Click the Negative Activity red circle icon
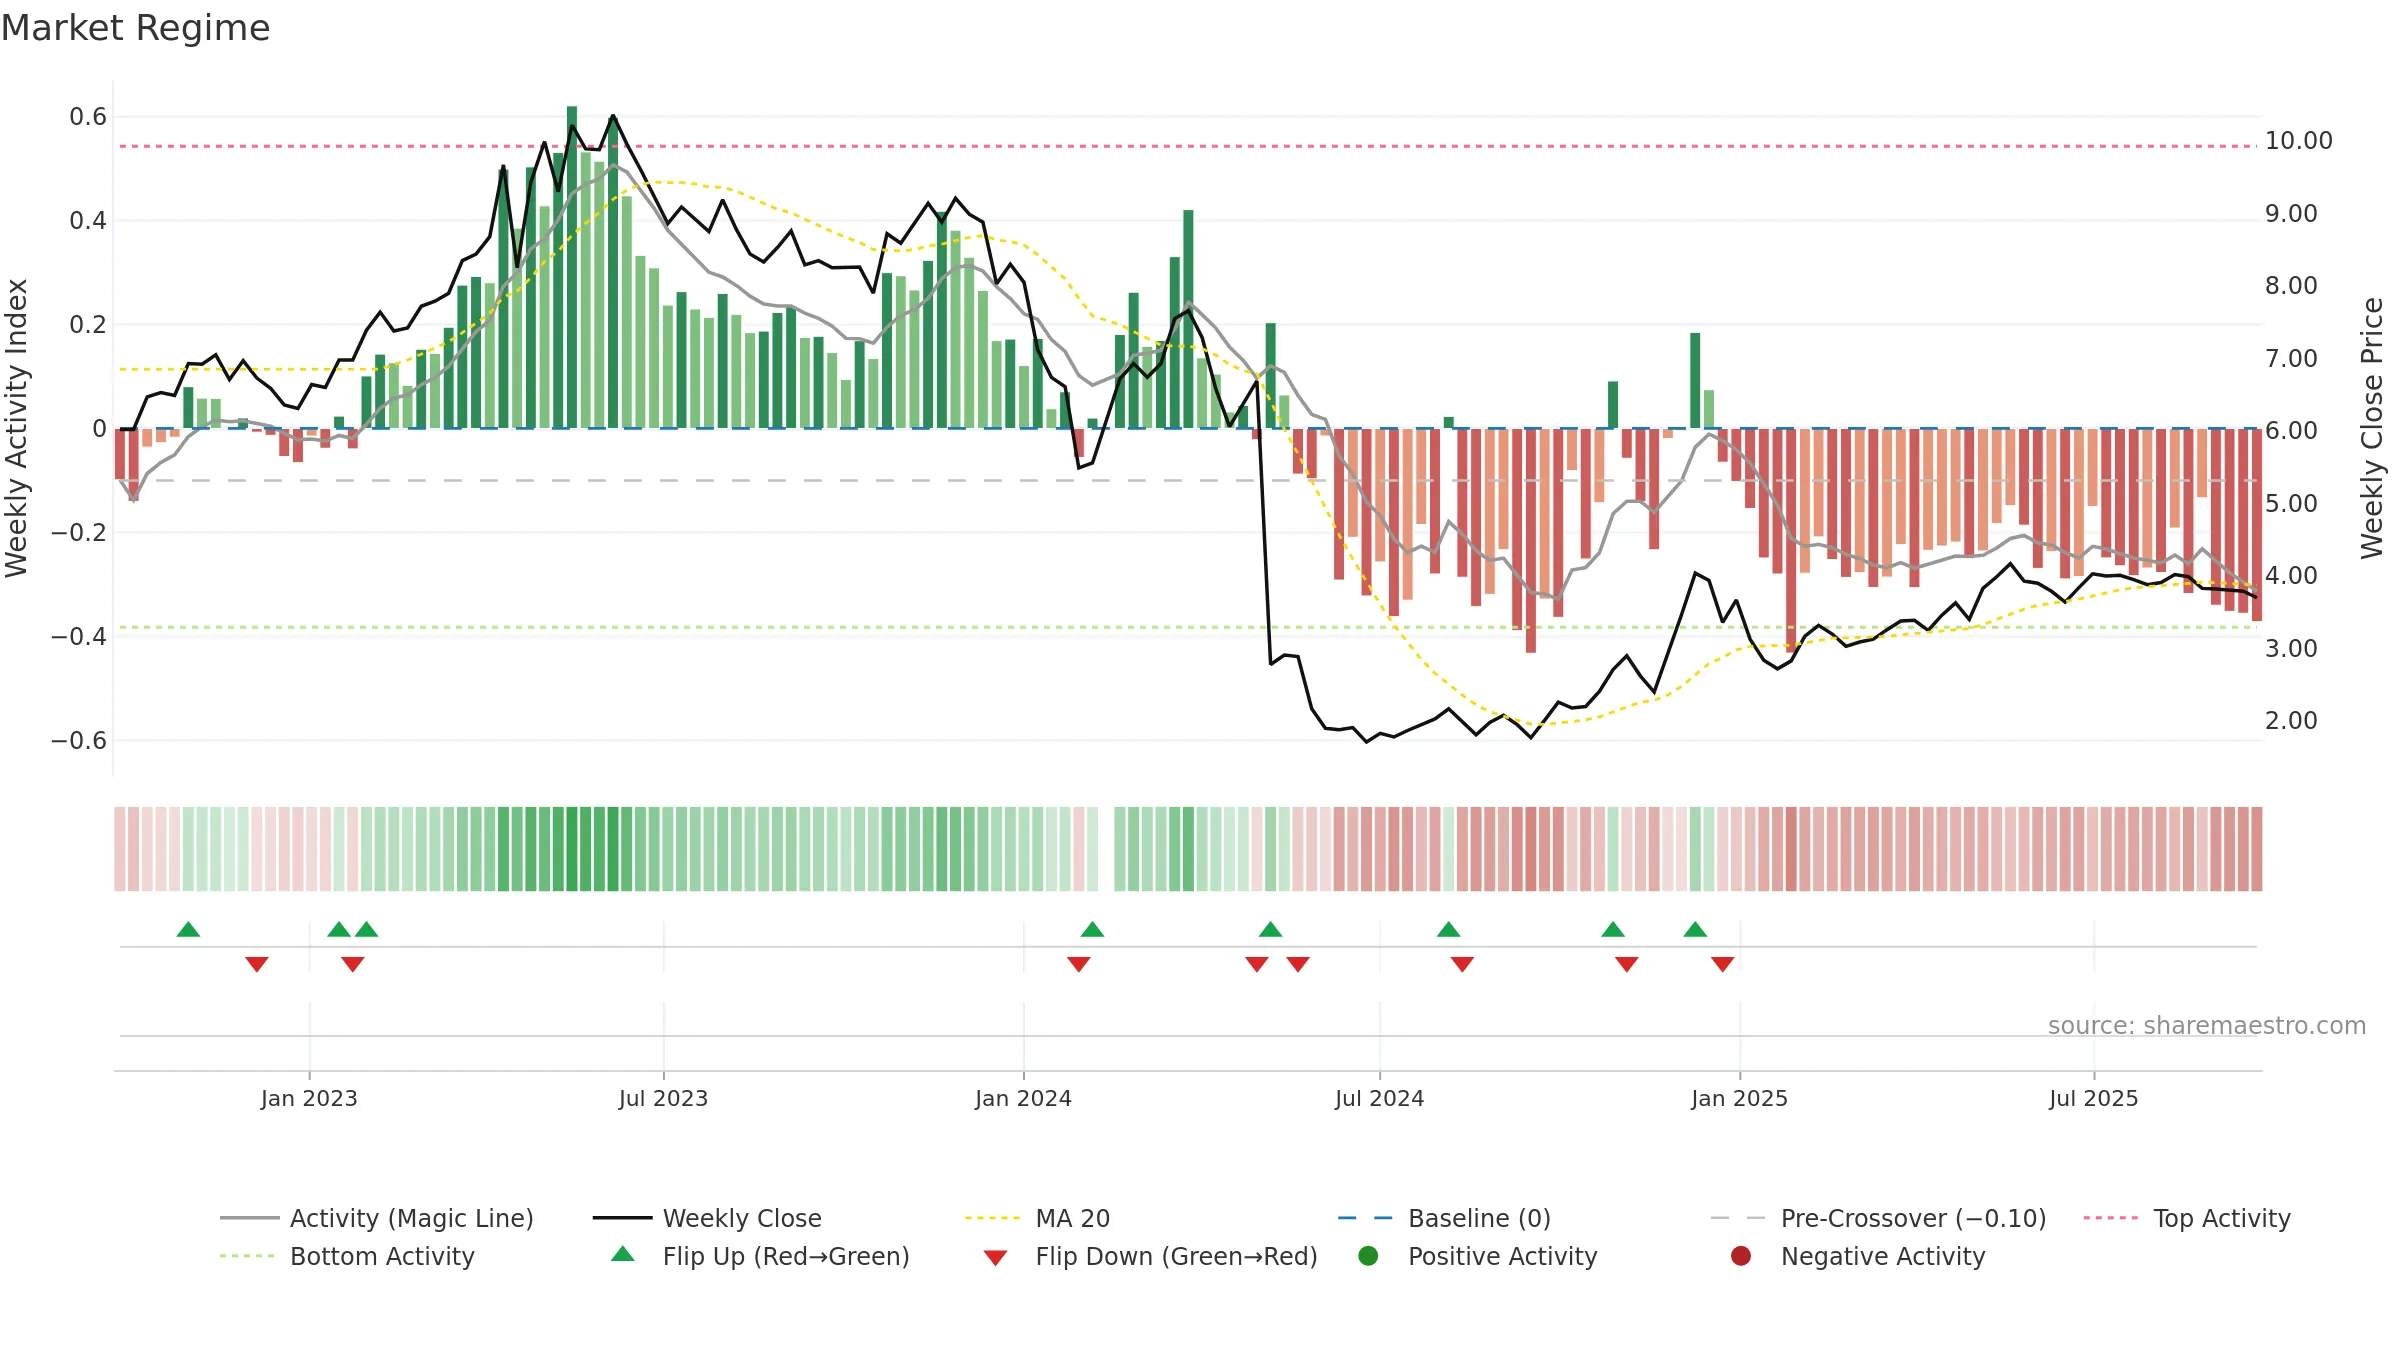2400x1350 pixels. pyautogui.click(x=1741, y=1255)
